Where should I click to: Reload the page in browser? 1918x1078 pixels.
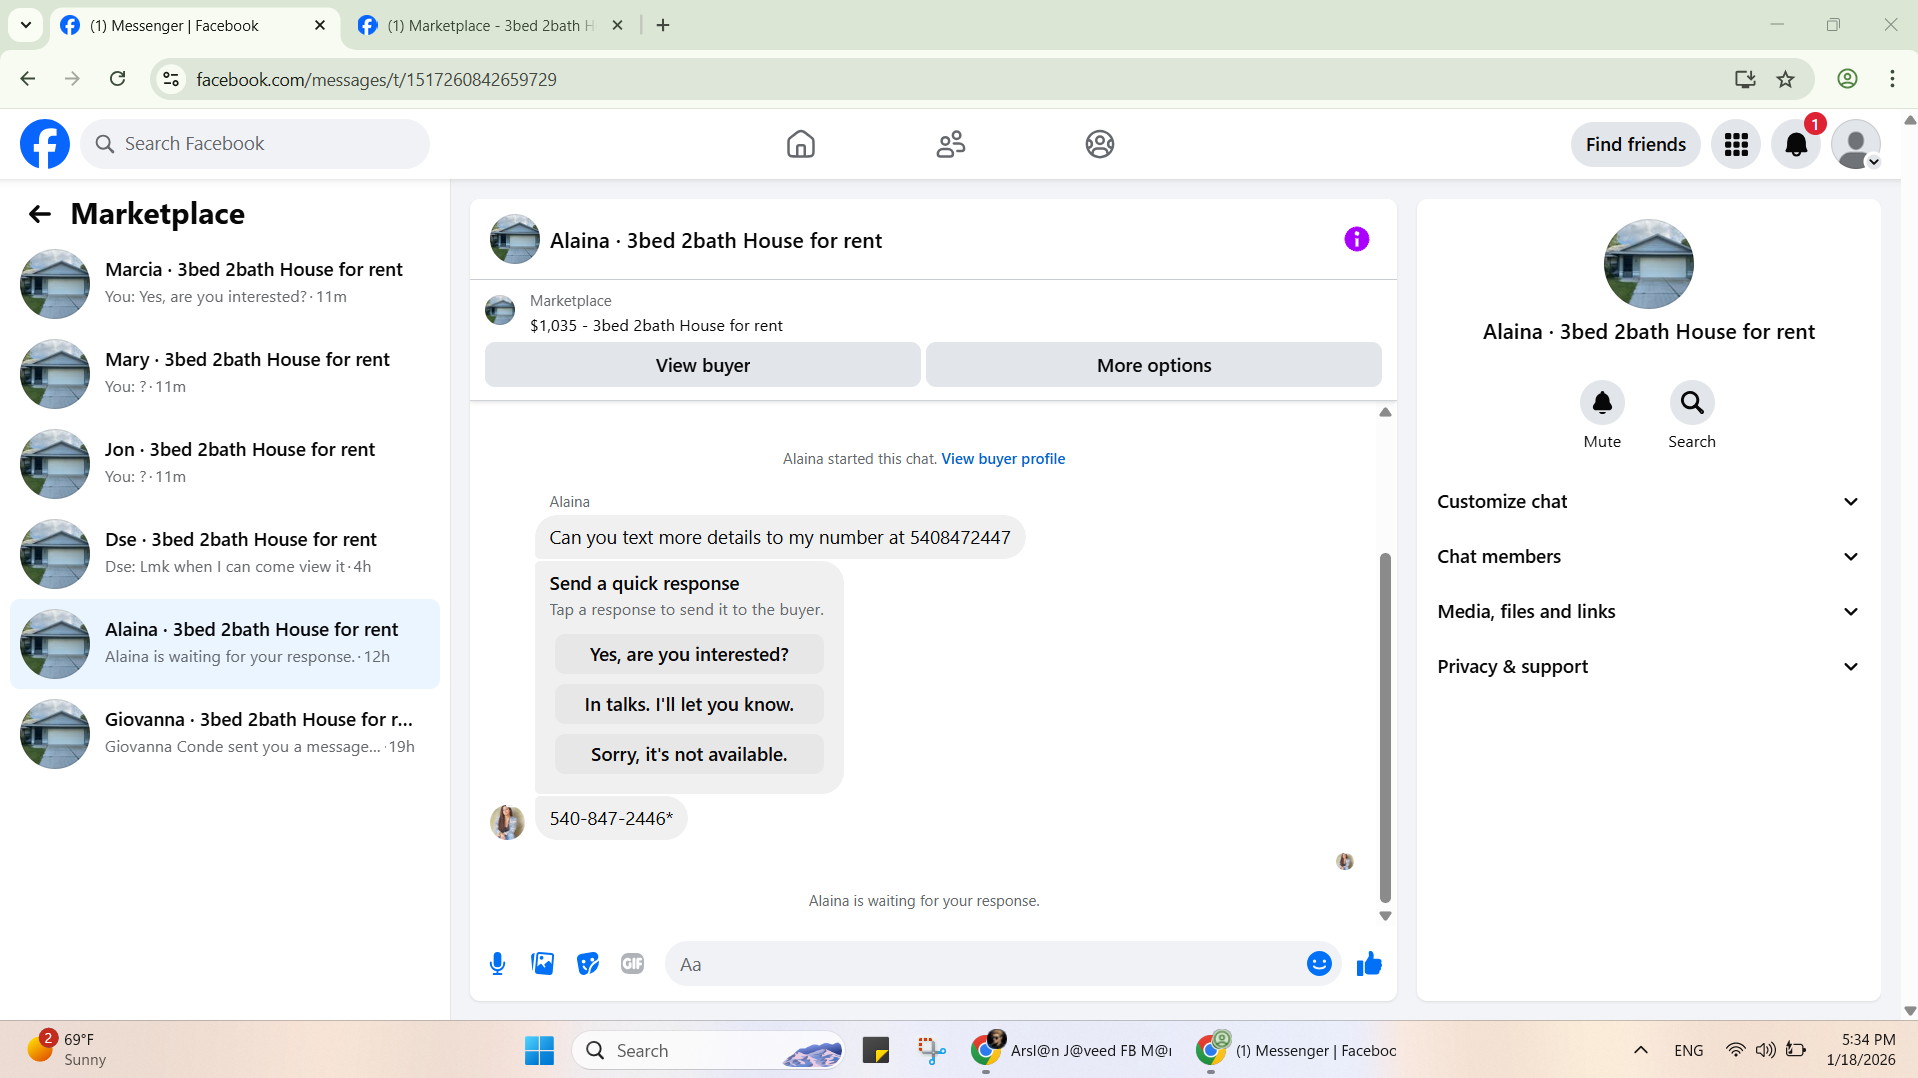[117, 79]
